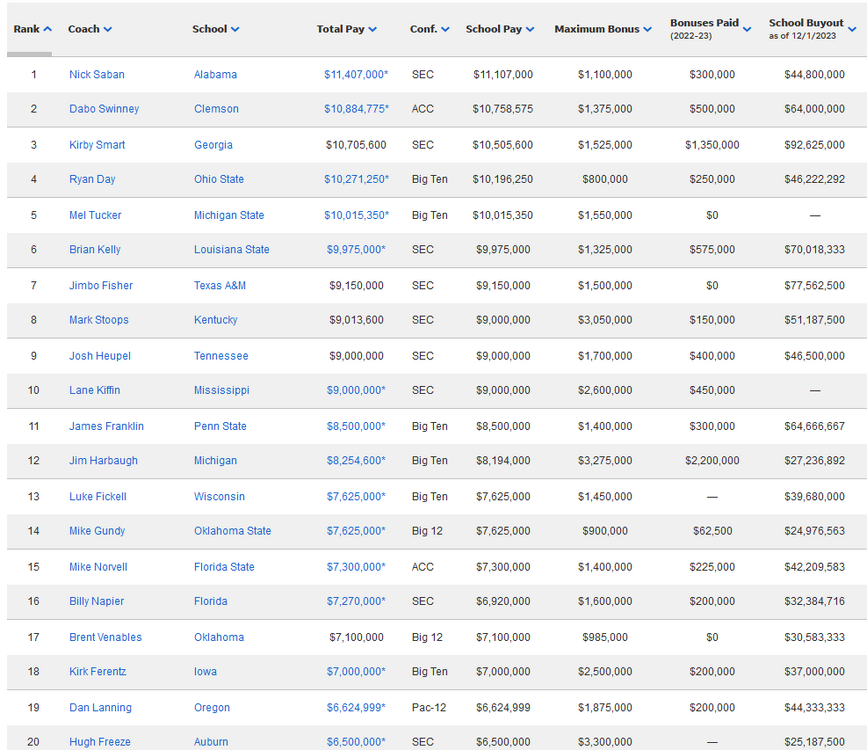
Task: Expand the Maximum Bonus column sort arrow
Action: (x=648, y=30)
